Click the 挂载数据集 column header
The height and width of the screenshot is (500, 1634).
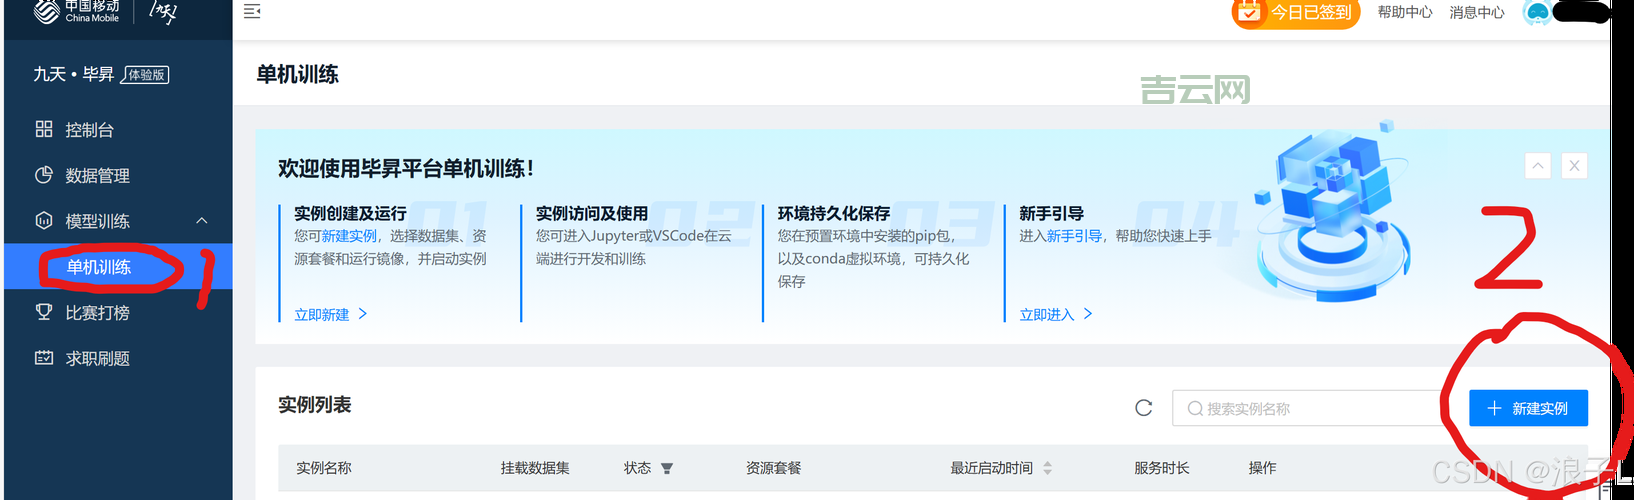click(535, 468)
